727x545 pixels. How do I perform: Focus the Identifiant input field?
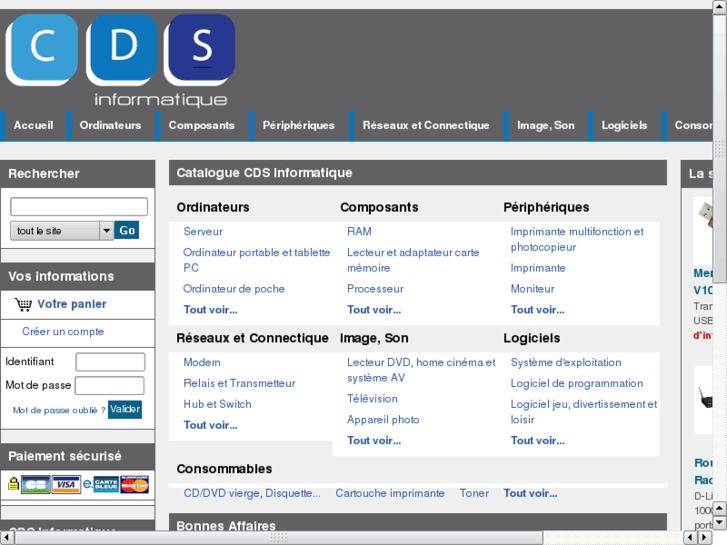coord(110,362)
